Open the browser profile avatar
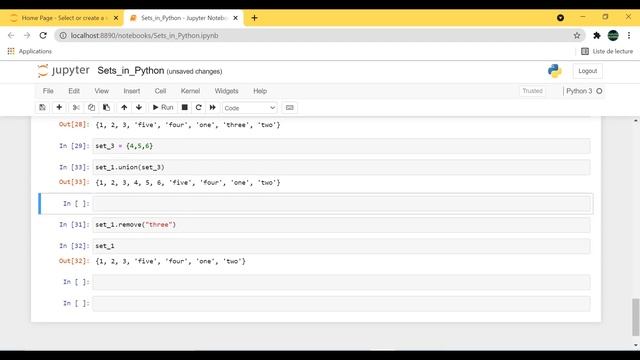The height and width of the screenshot is (360, 640). click(x=613, y=36)
